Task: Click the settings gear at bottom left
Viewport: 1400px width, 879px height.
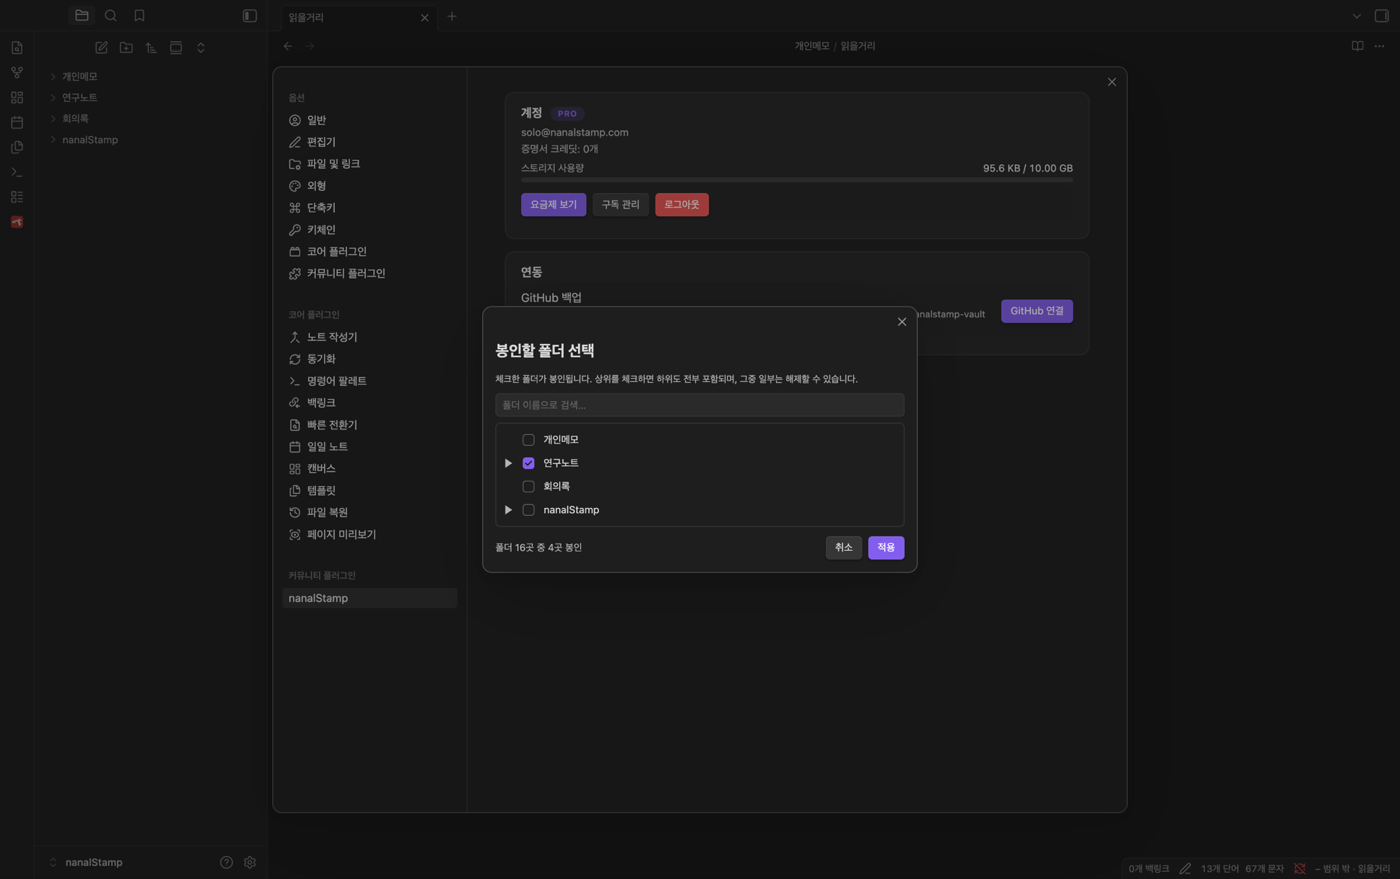Action: (250, 862)
